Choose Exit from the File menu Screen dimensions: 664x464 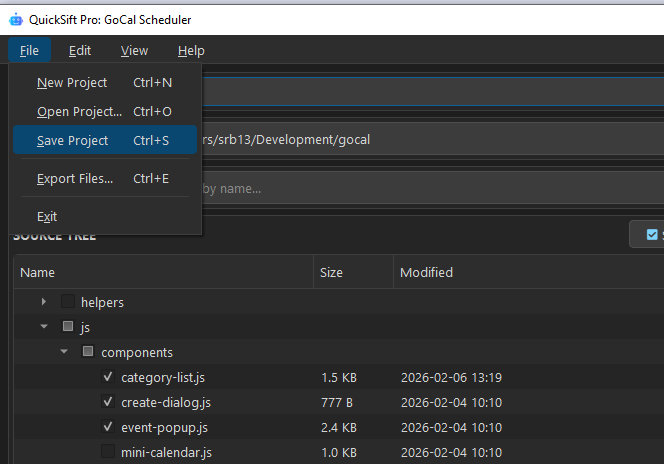click(47, 217)
